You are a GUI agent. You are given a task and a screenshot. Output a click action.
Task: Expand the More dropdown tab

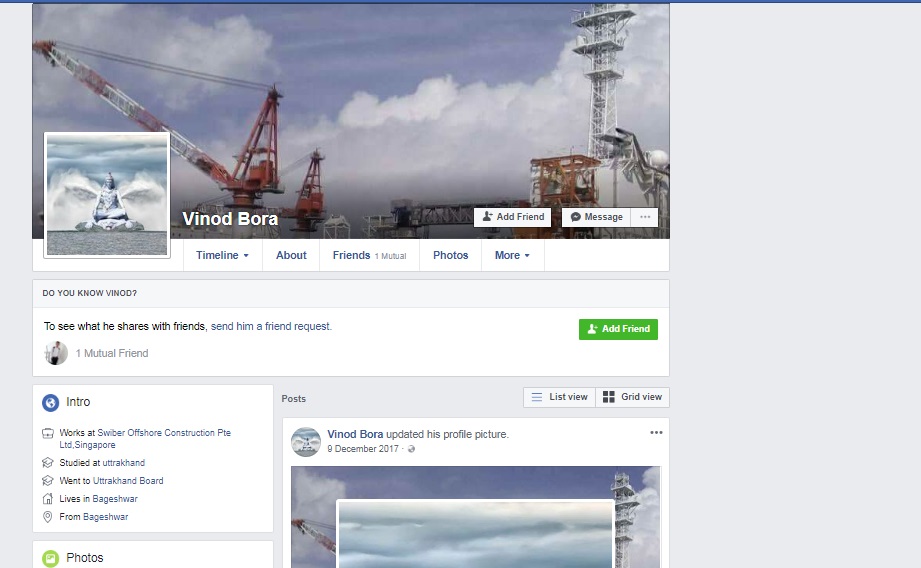tap(512, 255)
